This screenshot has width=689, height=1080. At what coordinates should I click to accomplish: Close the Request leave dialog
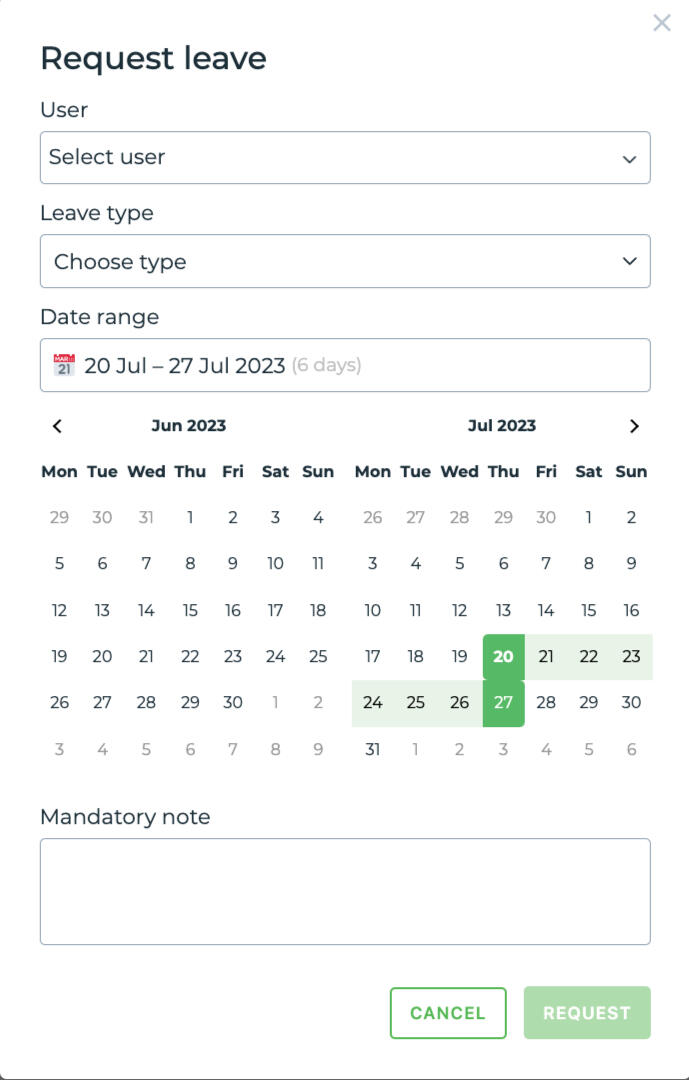[x=661, y=23]
